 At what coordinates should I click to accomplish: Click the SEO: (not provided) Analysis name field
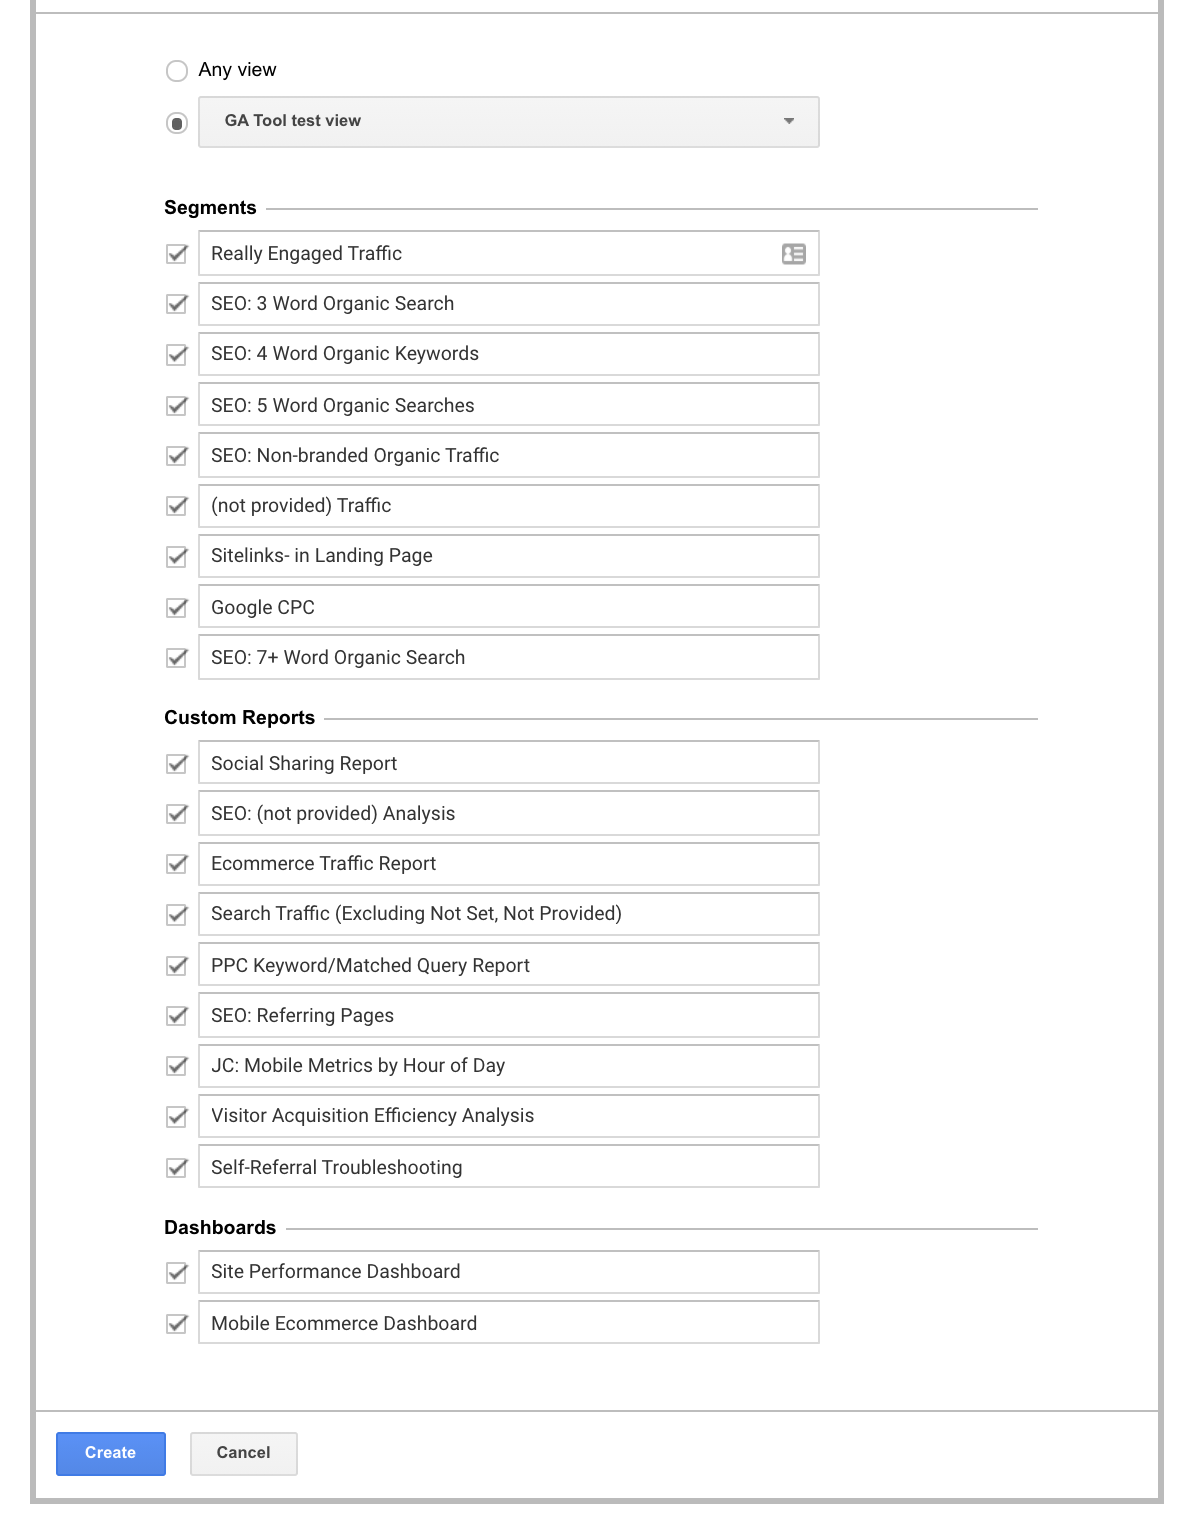coord(508,813)
